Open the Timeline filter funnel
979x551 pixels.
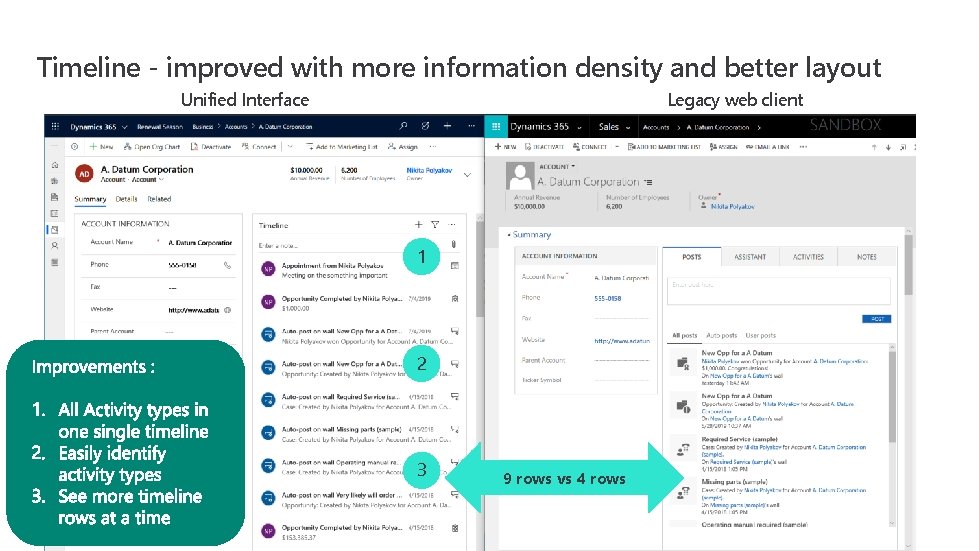(435, 225)
